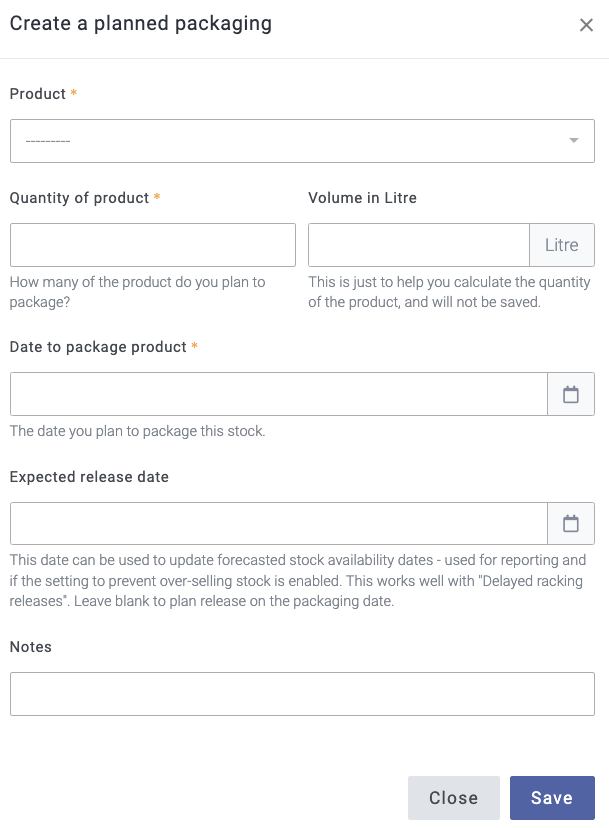Focus the Notes text field
Screen dimensions: 609x828
(302, 694)
